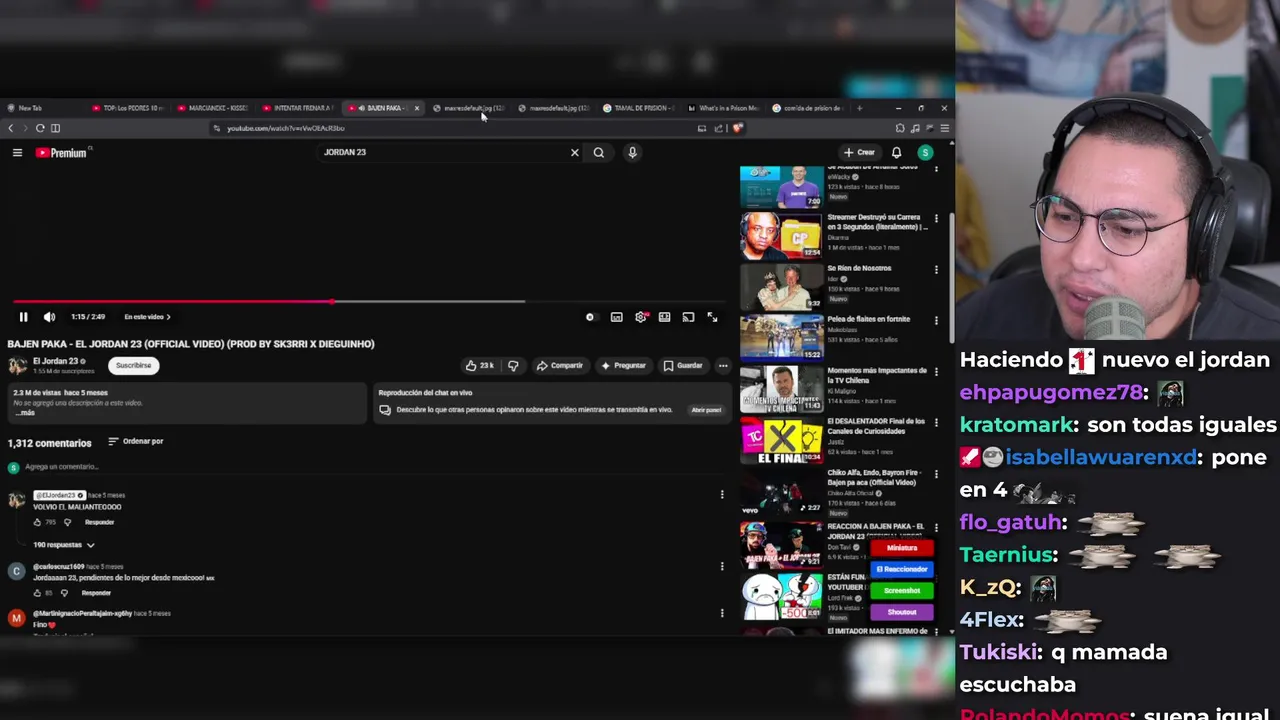Click the Compartir share button
The image size is (1280, 720).
[x=559, y=366]
